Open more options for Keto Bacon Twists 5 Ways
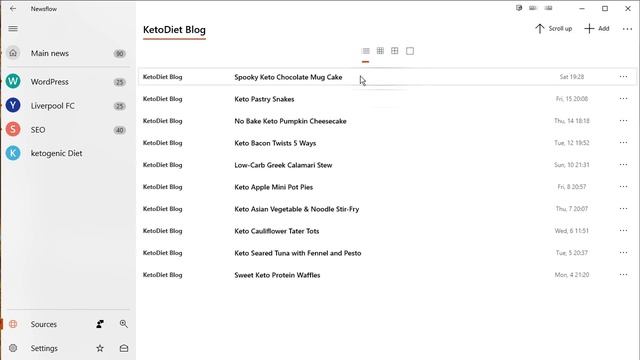Viewport: 640px width, 360px height. point(623,143)
